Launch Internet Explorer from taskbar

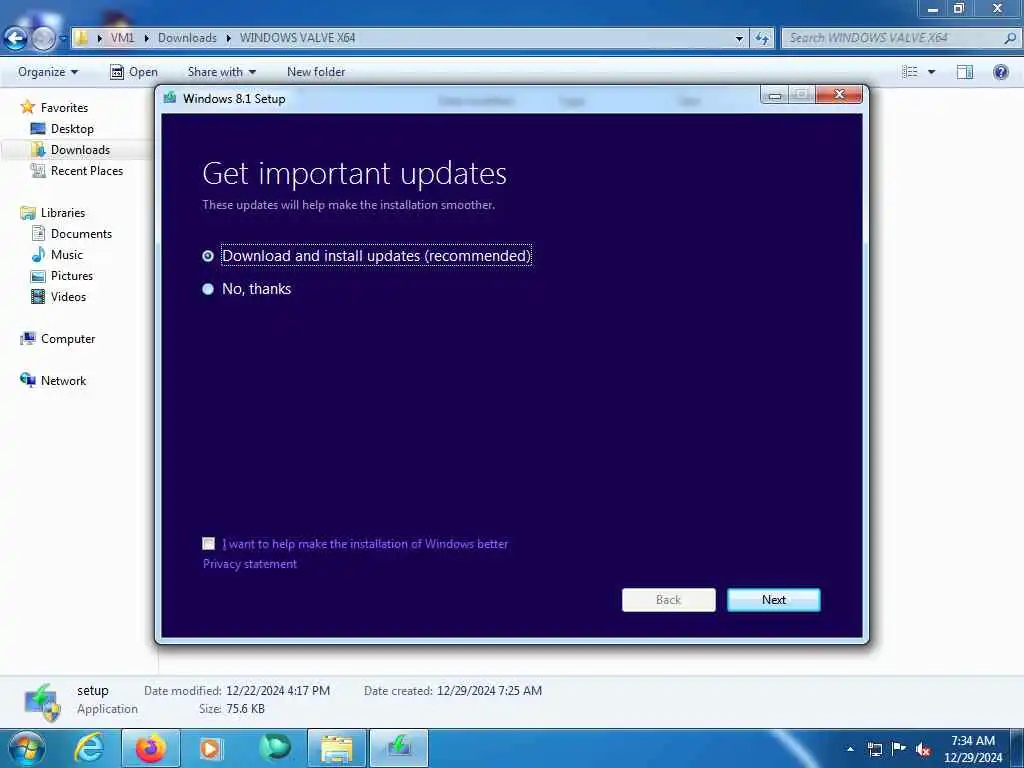pos(89,748)
